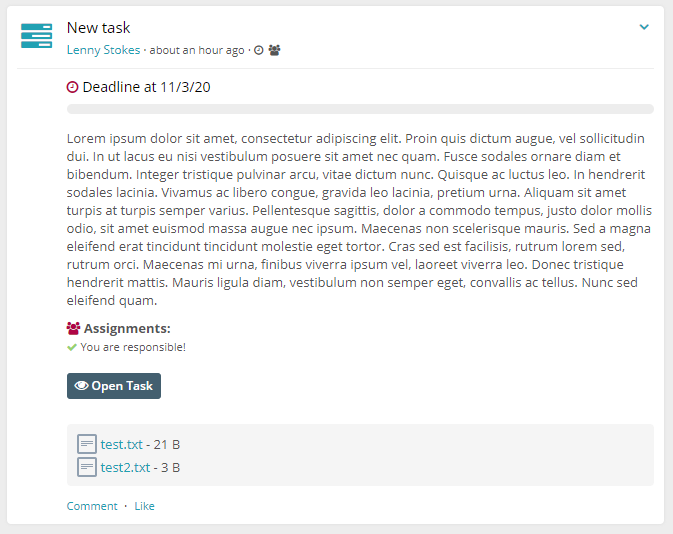Click the green responsible checkmark
The height and width of the screenshot is (534, 673).
(72, 347)
